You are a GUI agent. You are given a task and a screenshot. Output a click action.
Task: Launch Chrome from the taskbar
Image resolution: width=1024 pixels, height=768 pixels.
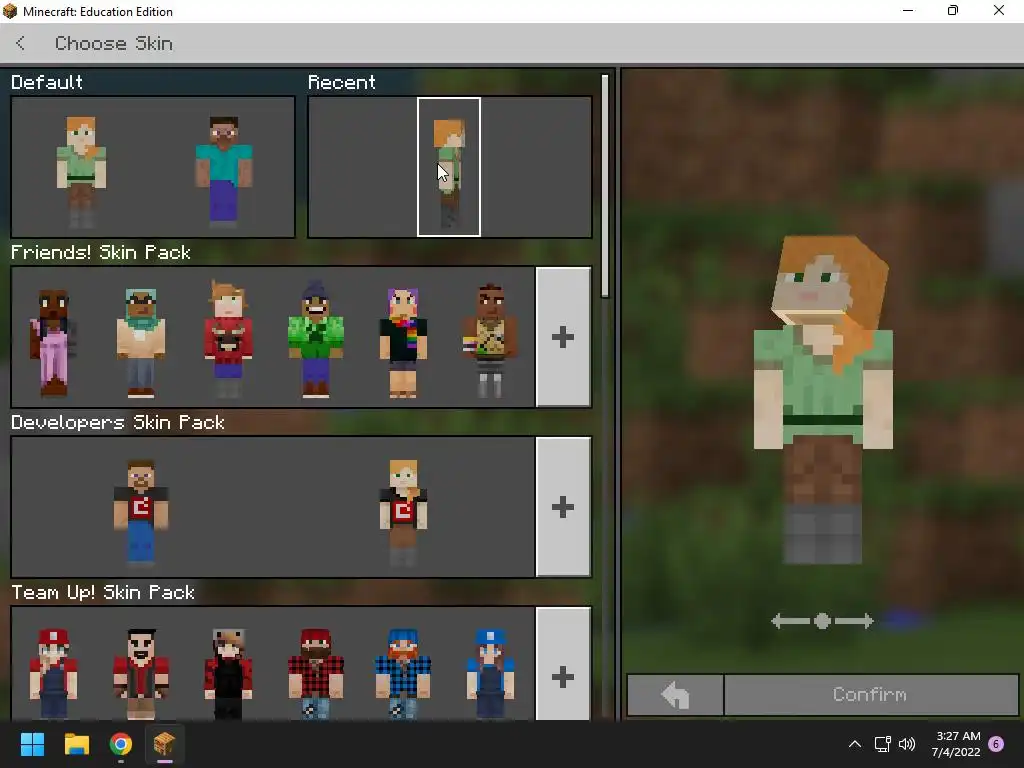[121, 744]
